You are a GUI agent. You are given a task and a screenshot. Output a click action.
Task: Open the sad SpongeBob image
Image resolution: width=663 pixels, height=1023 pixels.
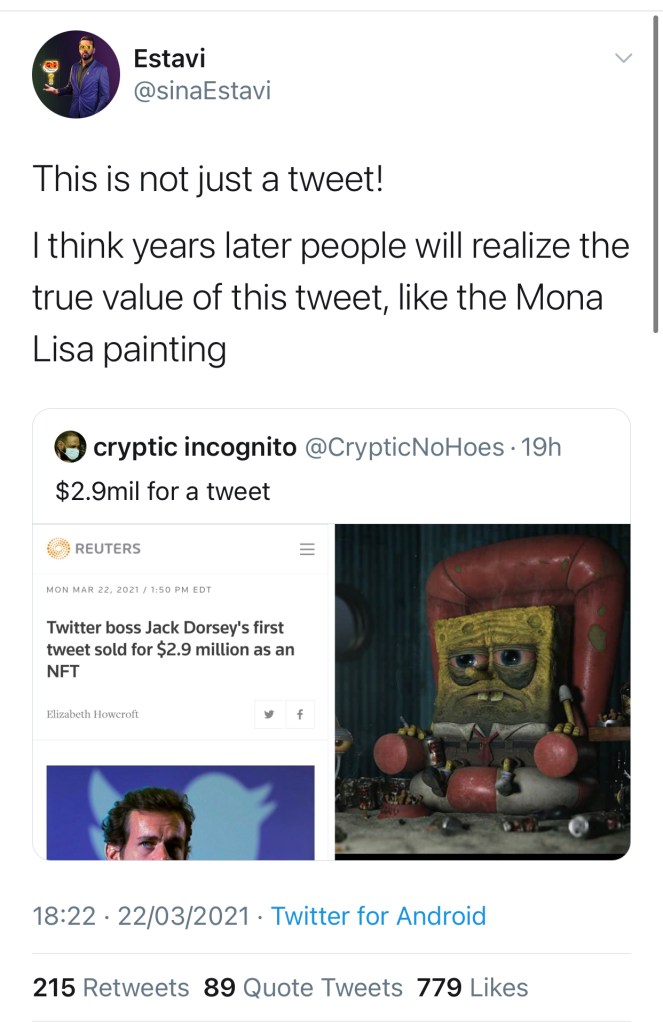pos(482,691)
